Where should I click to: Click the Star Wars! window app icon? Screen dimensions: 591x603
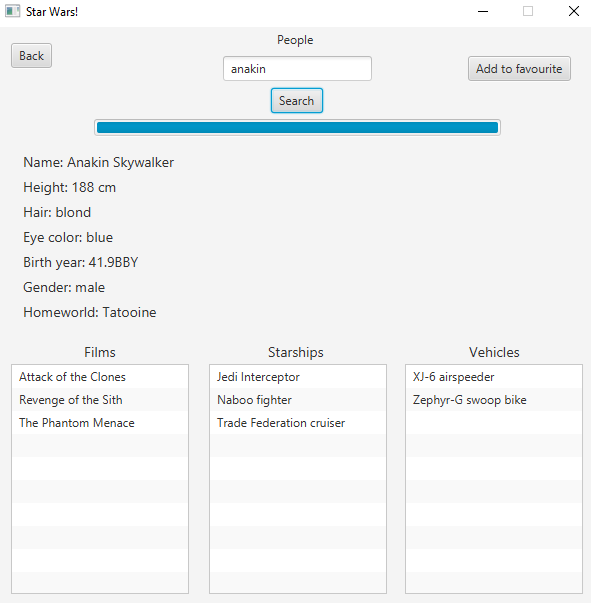click(12, 11)
